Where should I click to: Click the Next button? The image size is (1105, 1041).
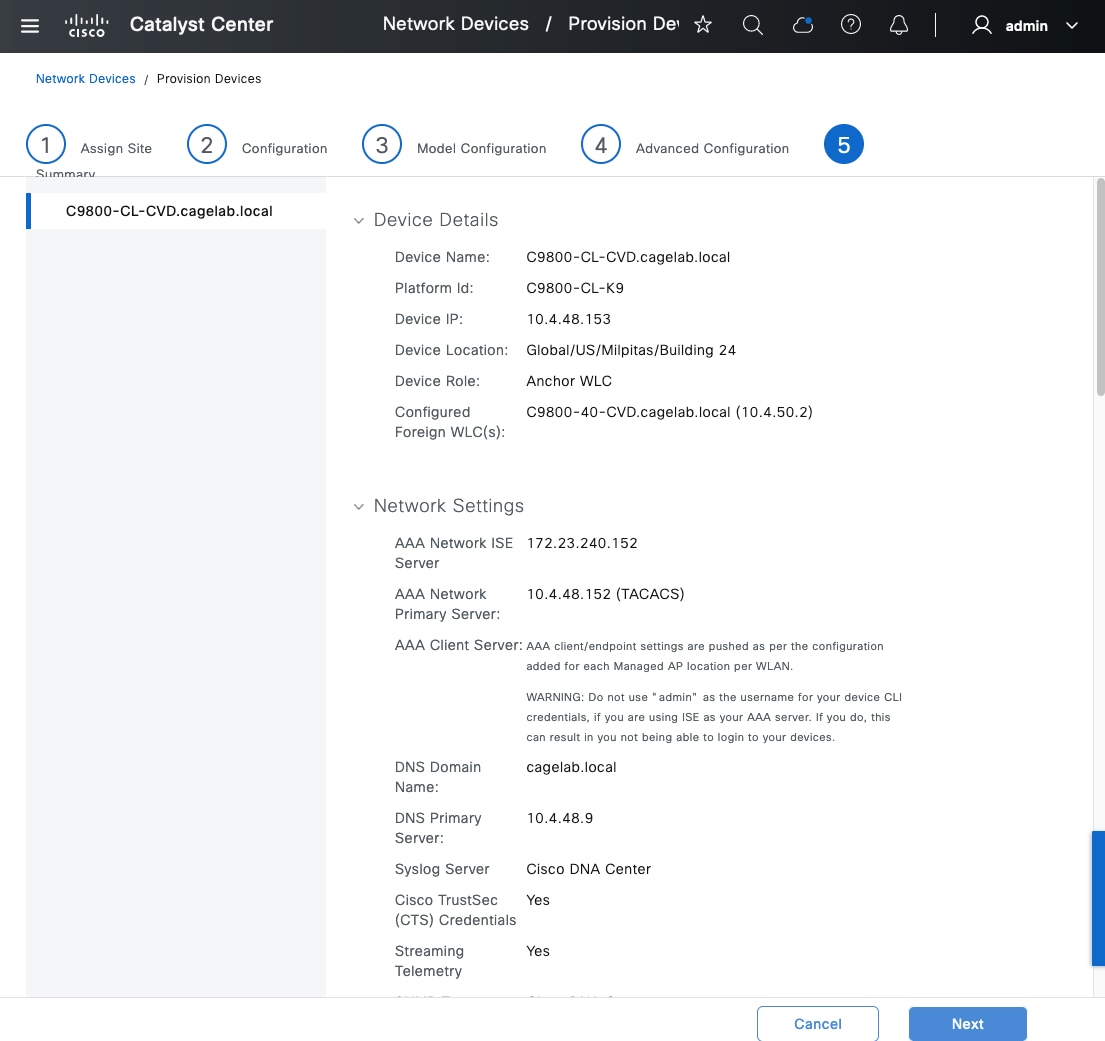click(x=968, y=1023)
